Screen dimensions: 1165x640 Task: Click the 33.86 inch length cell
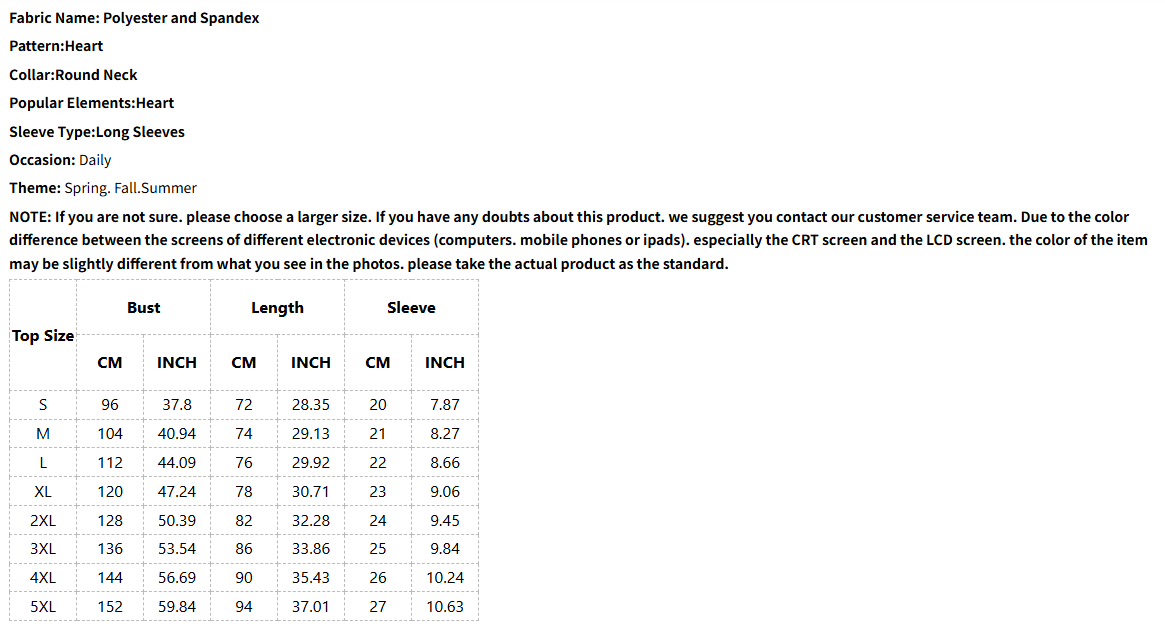(x=311, y=549)
